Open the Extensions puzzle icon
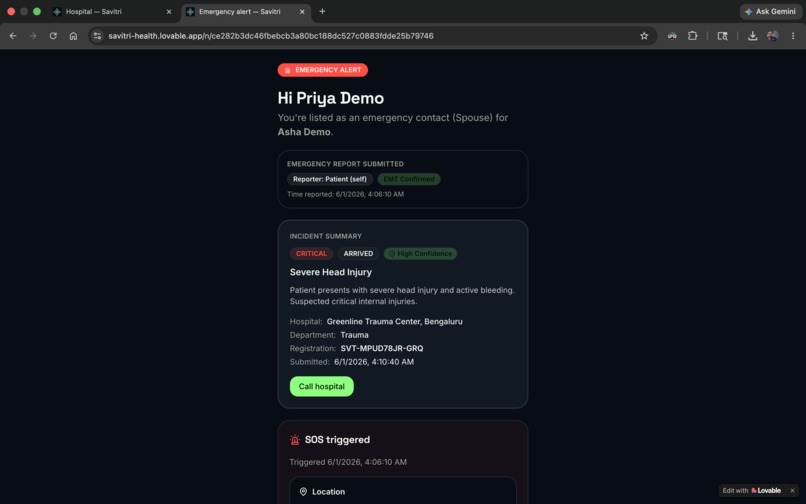 point(692,36)
